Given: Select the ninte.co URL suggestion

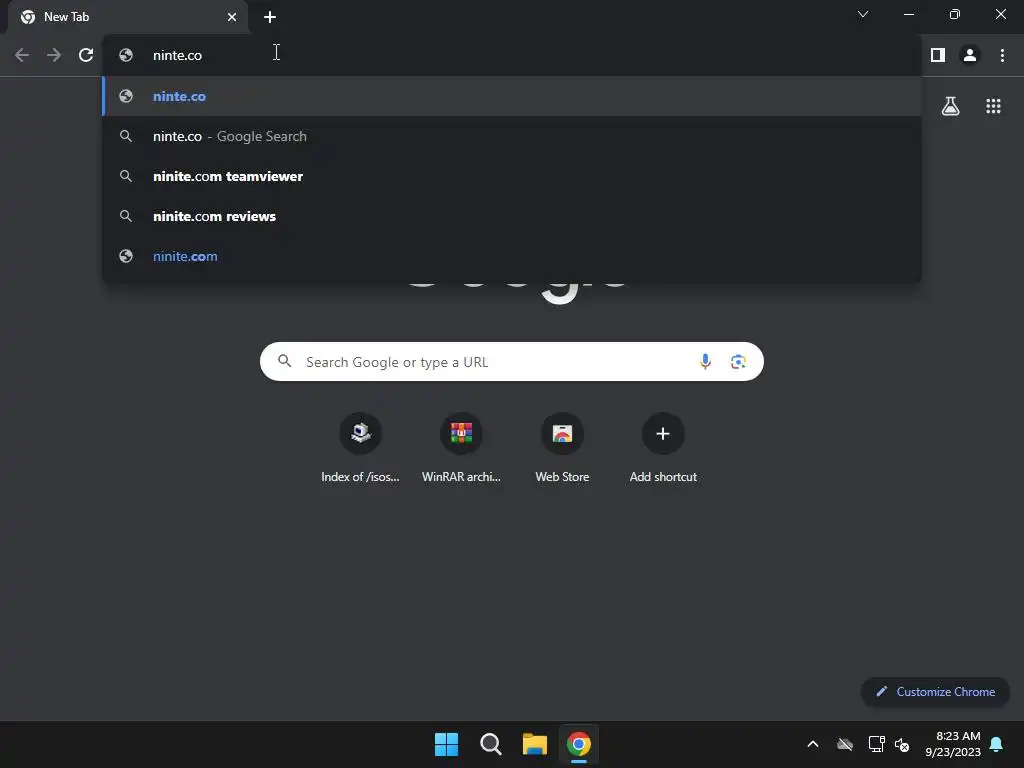Looking at the screenshot, I should point(512,96).
